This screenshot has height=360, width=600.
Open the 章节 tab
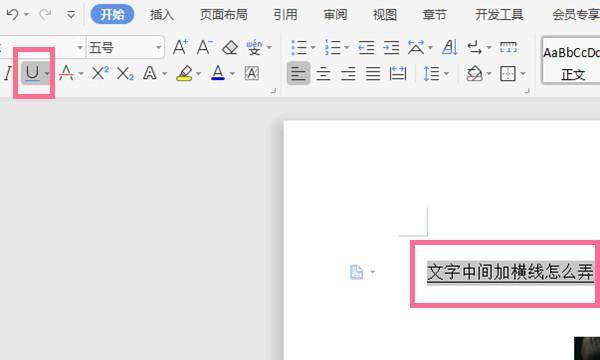tap(434, 15)
